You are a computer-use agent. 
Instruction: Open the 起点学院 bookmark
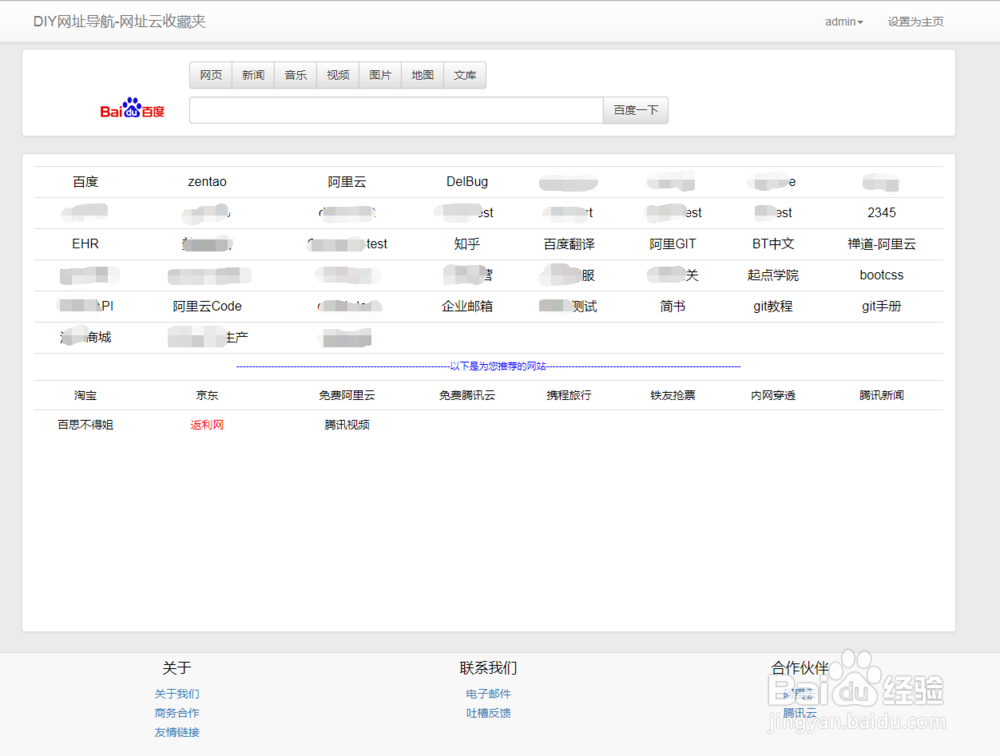click(773, 275)
